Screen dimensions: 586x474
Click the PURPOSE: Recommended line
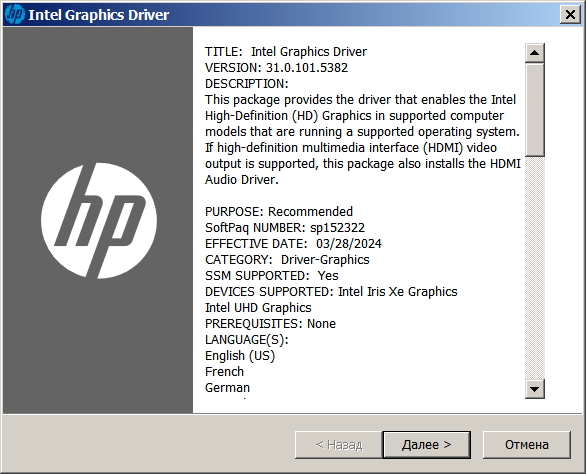[278, 212]
